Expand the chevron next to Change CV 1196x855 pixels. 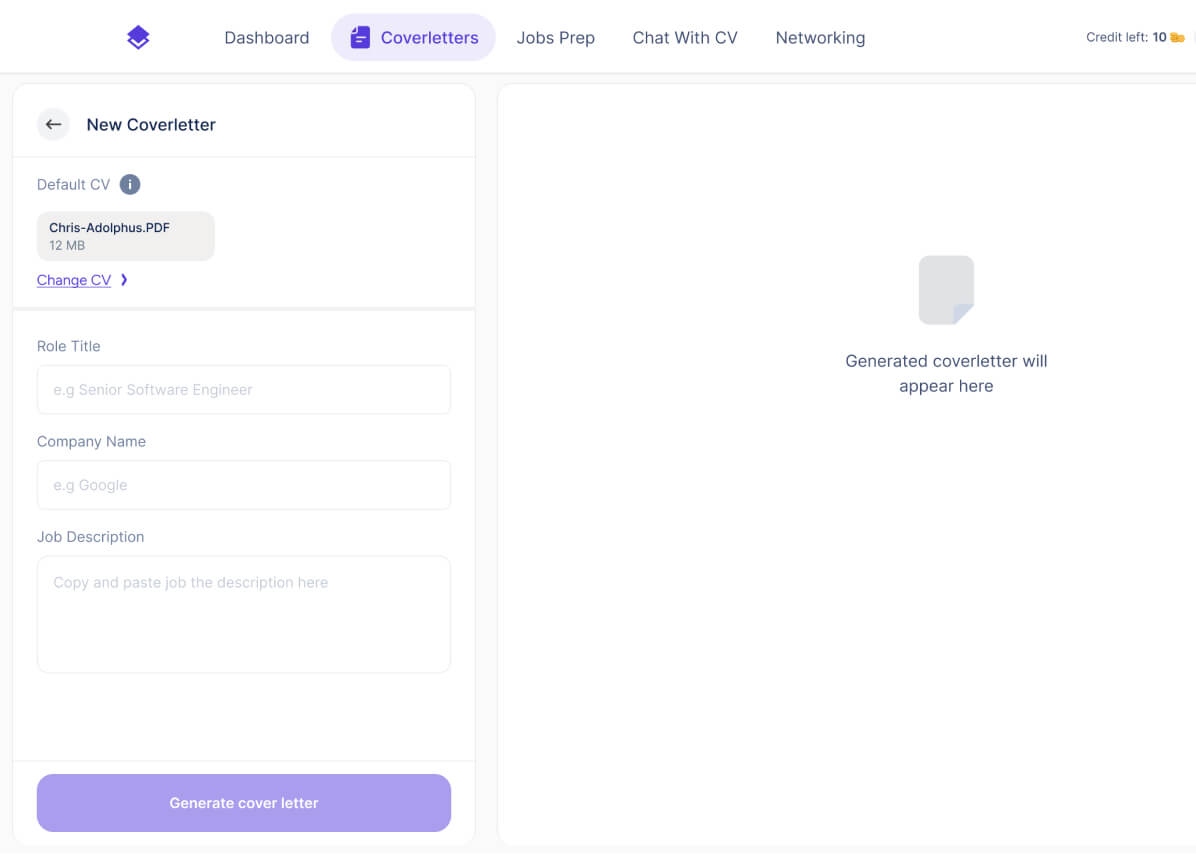click(124, 280)
